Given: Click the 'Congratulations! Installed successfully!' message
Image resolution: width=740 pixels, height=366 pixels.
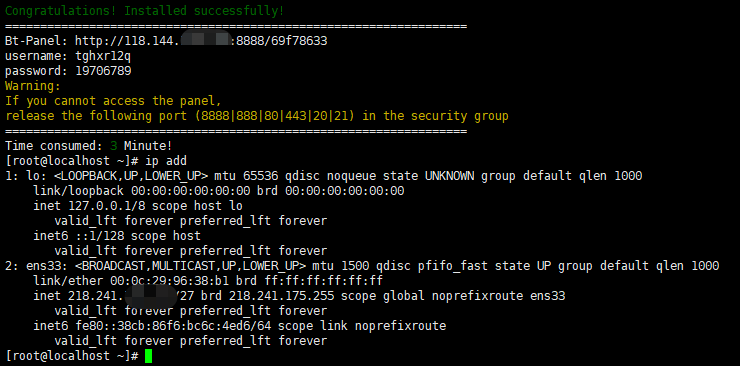Looking at the screenshot, I should pyautogui.click(x=145, y=10).
